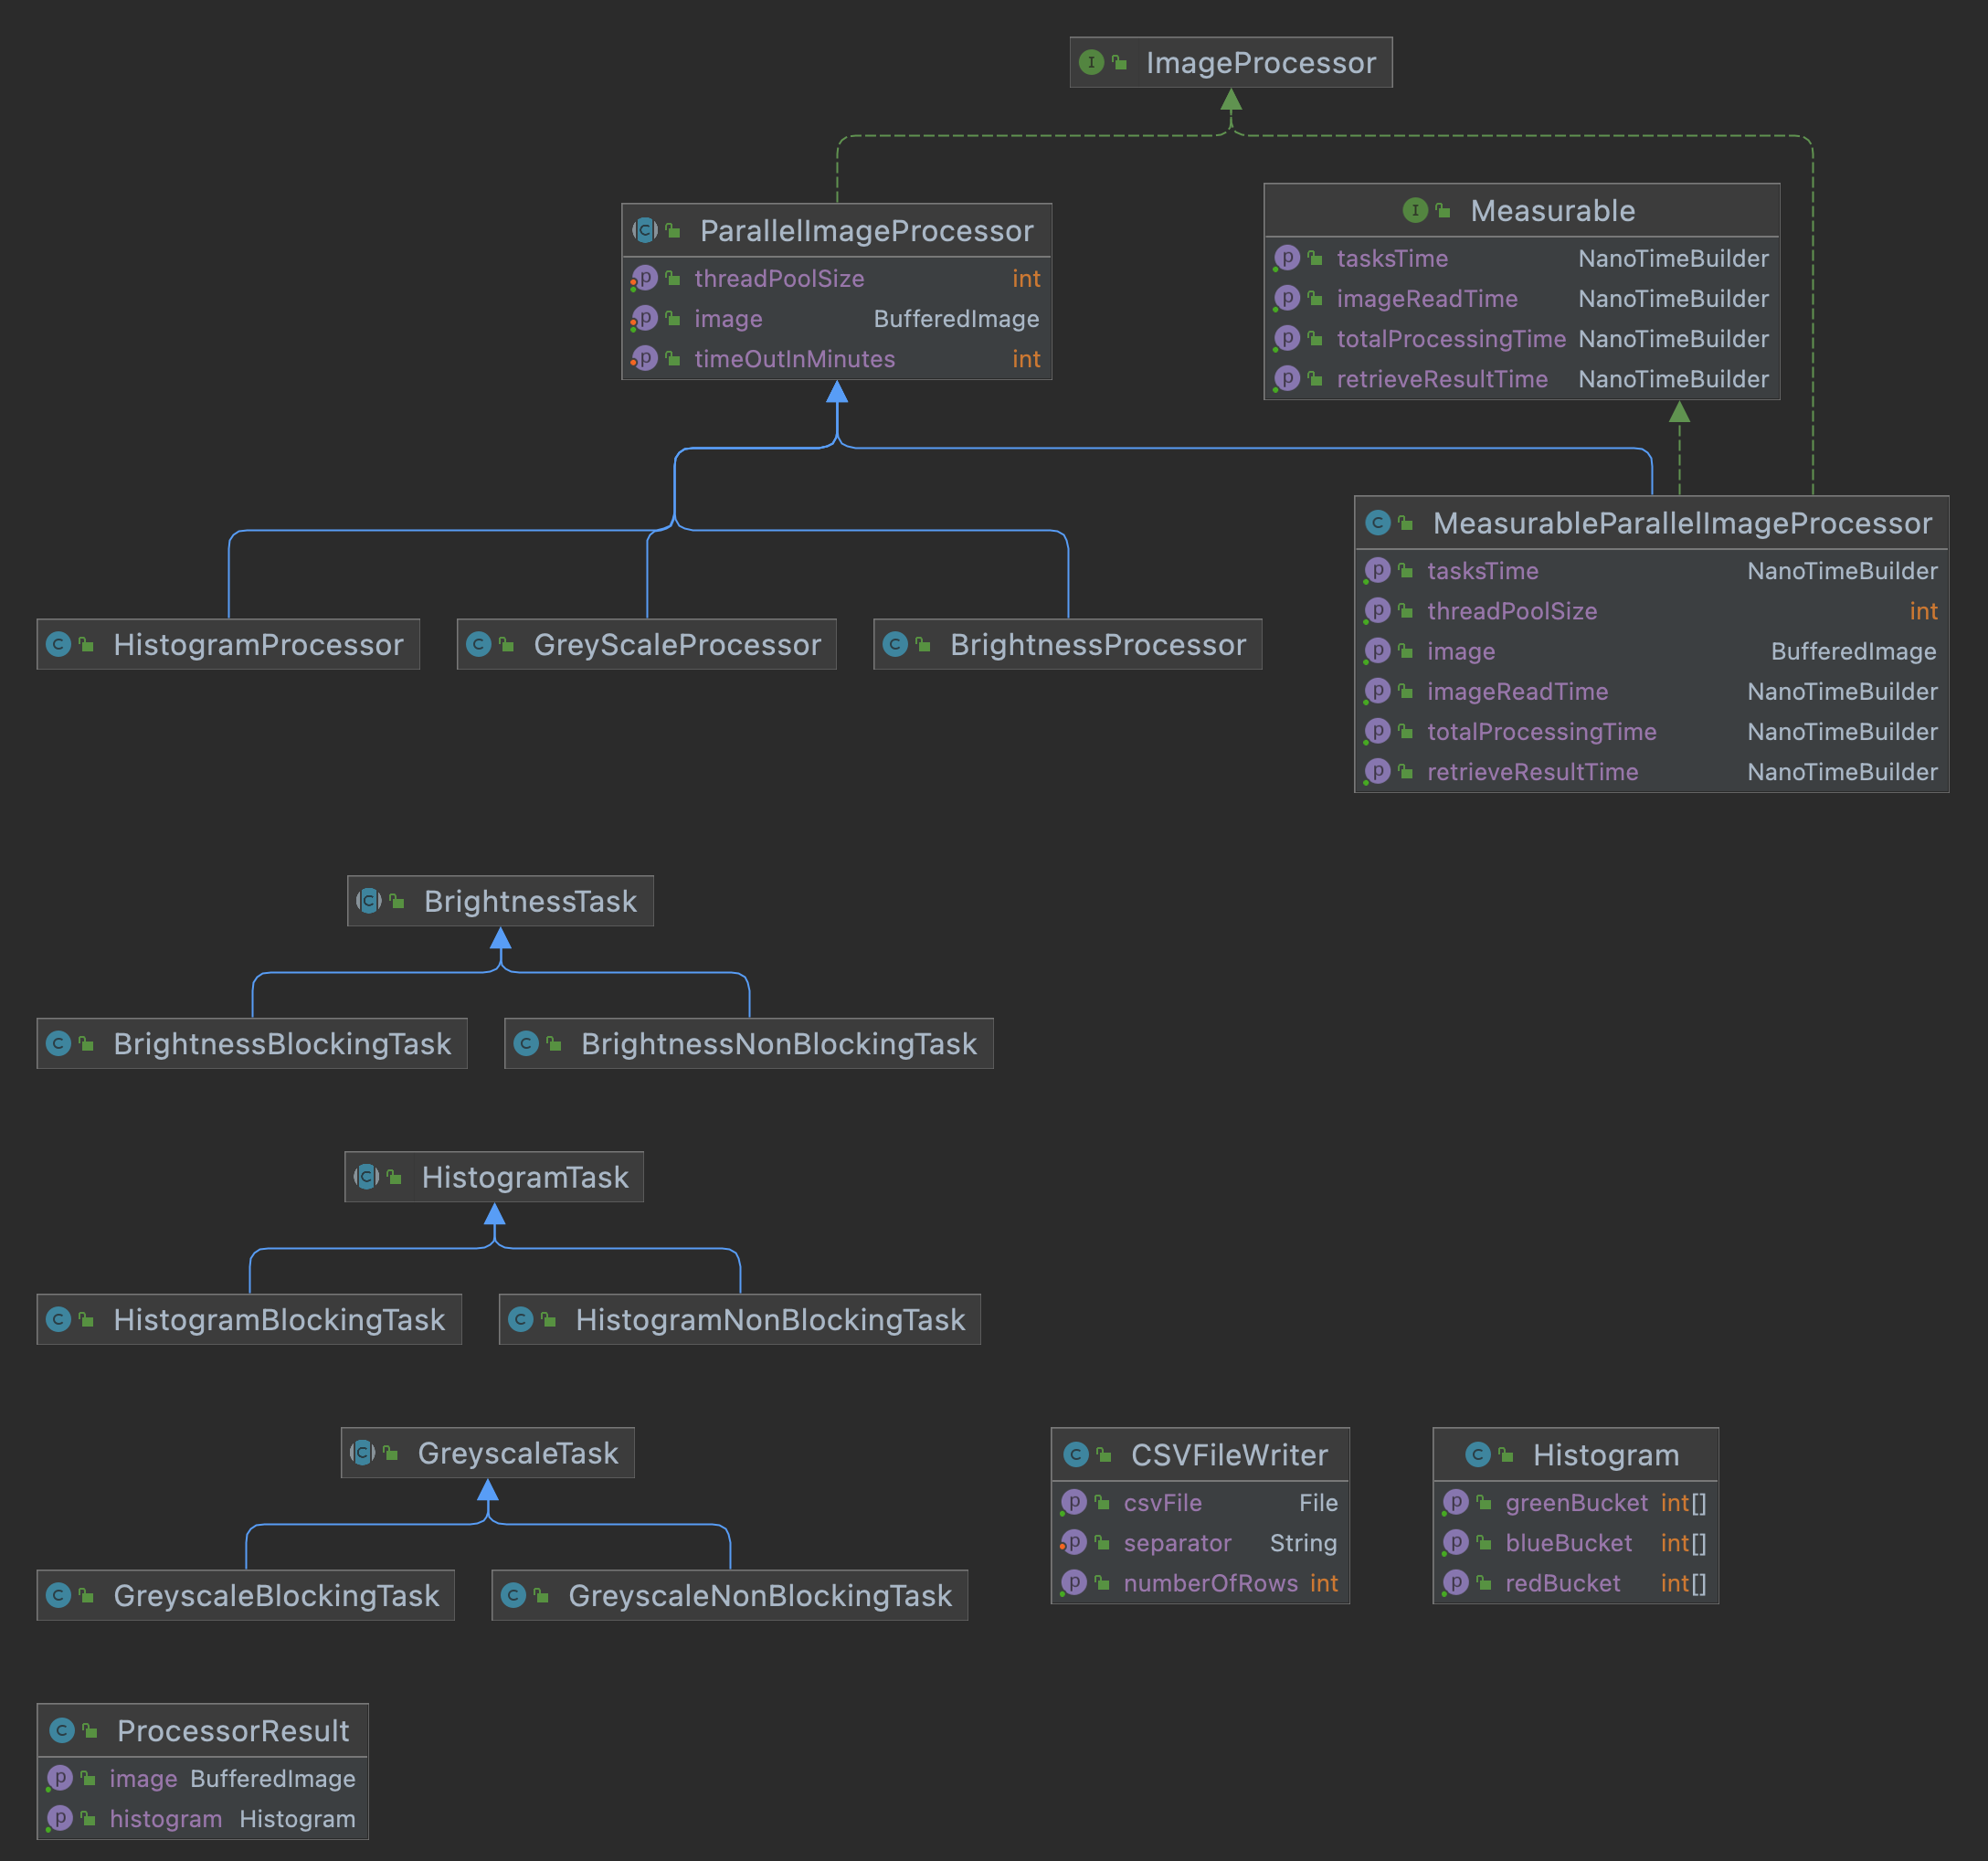
Task: Click the Measurable interface icon
Action: (1415, 210)
